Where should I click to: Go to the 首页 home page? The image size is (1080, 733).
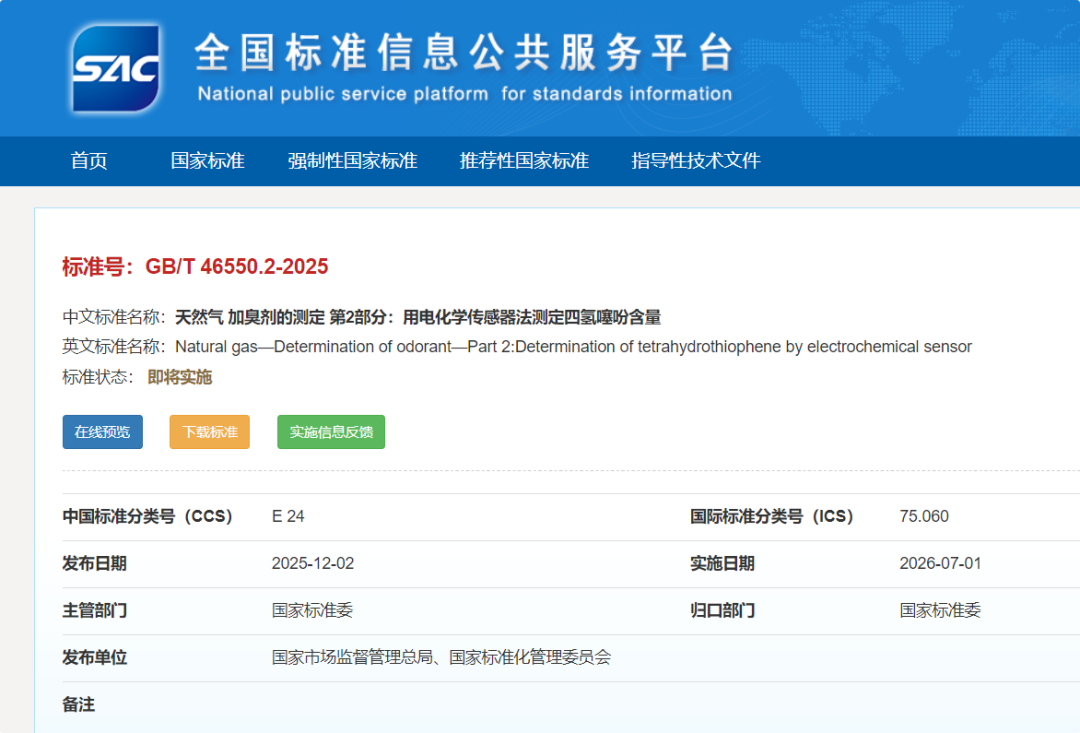[x=89, y=161]
